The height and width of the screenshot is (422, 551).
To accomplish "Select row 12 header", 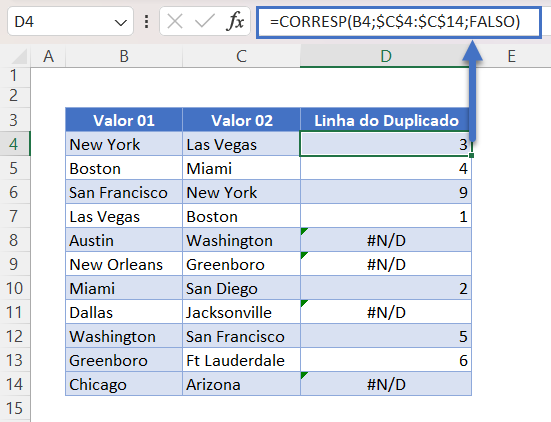I will [15, 336].
